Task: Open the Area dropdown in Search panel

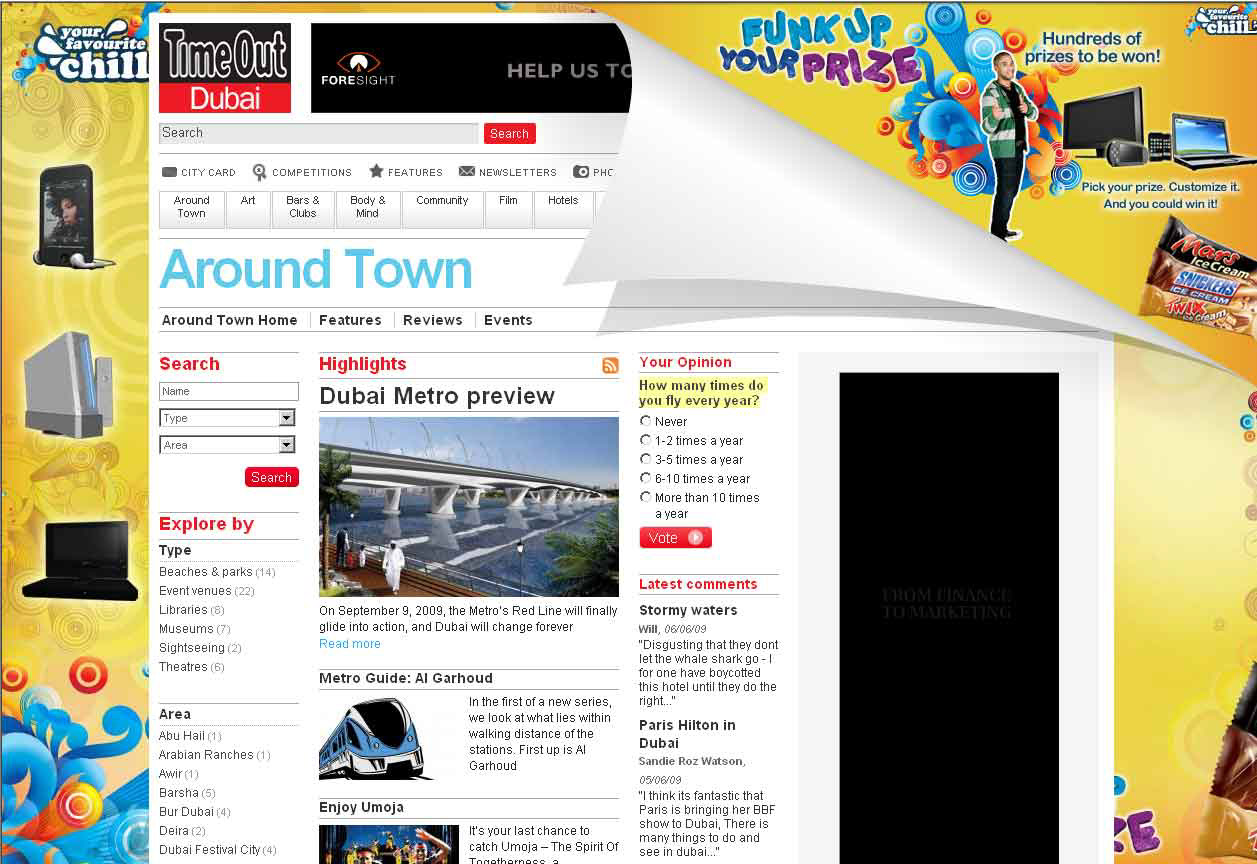Action: coord(227,445)
